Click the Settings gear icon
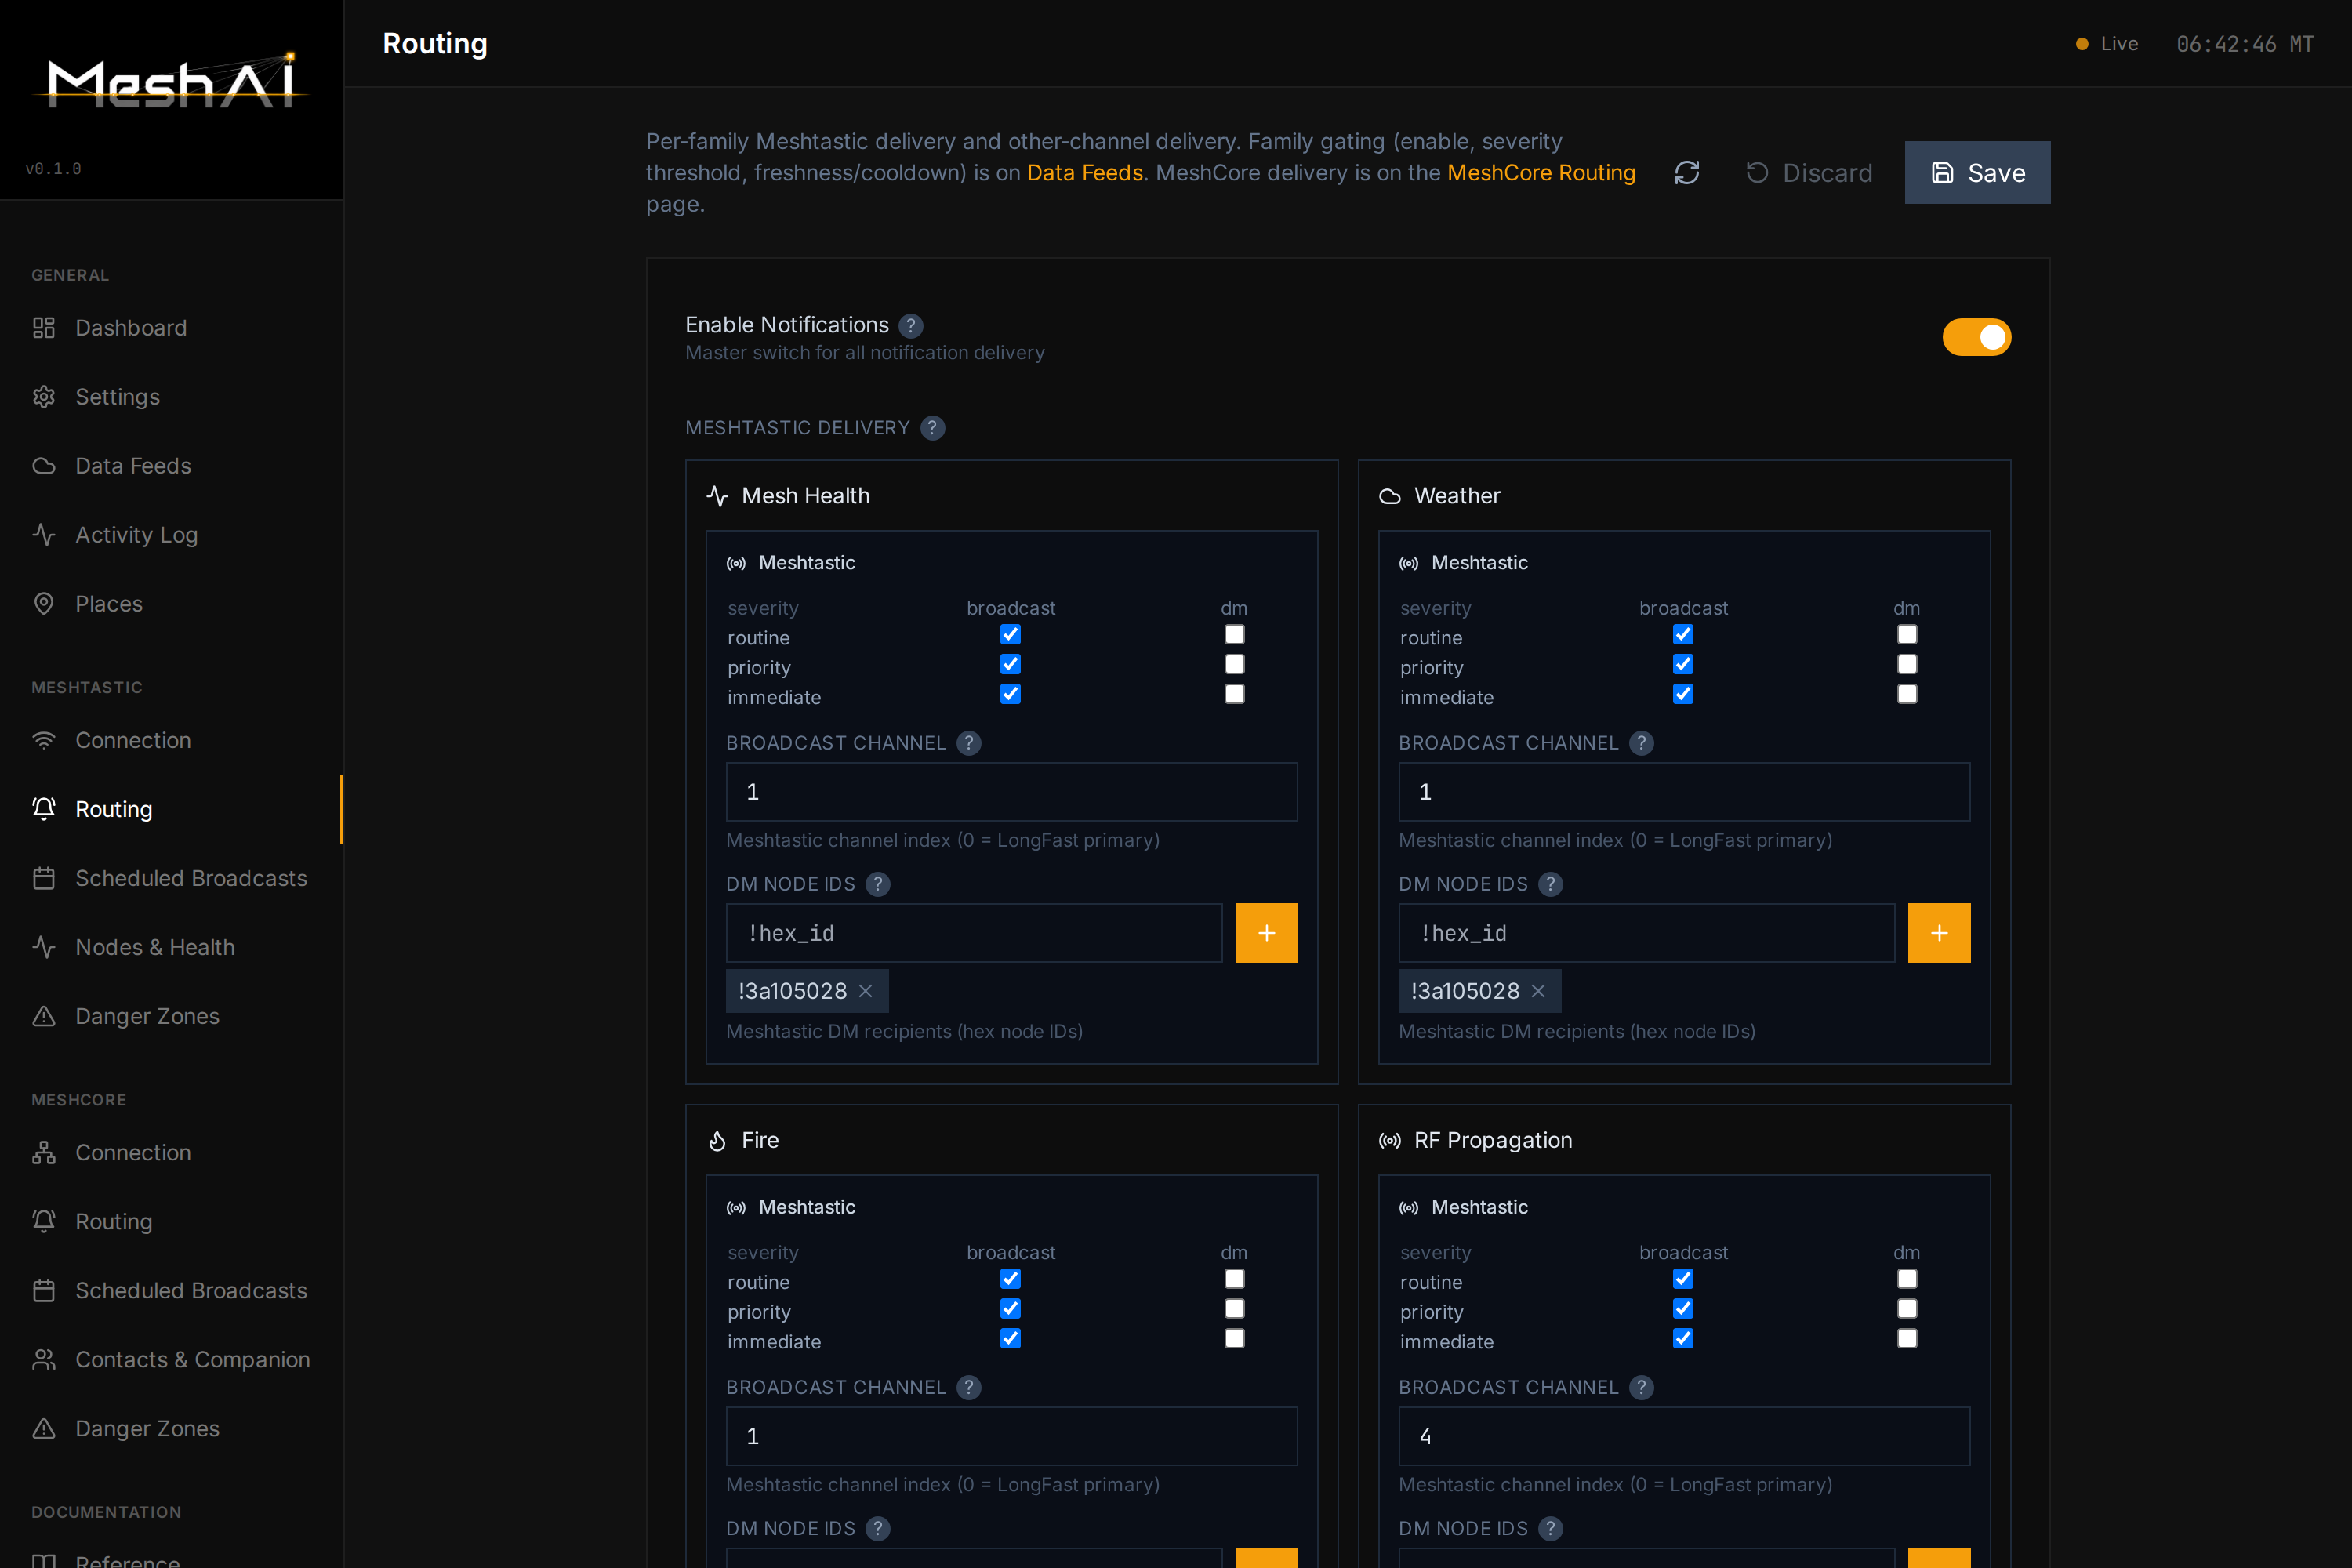2352x1568 pixels. [44, 397]
